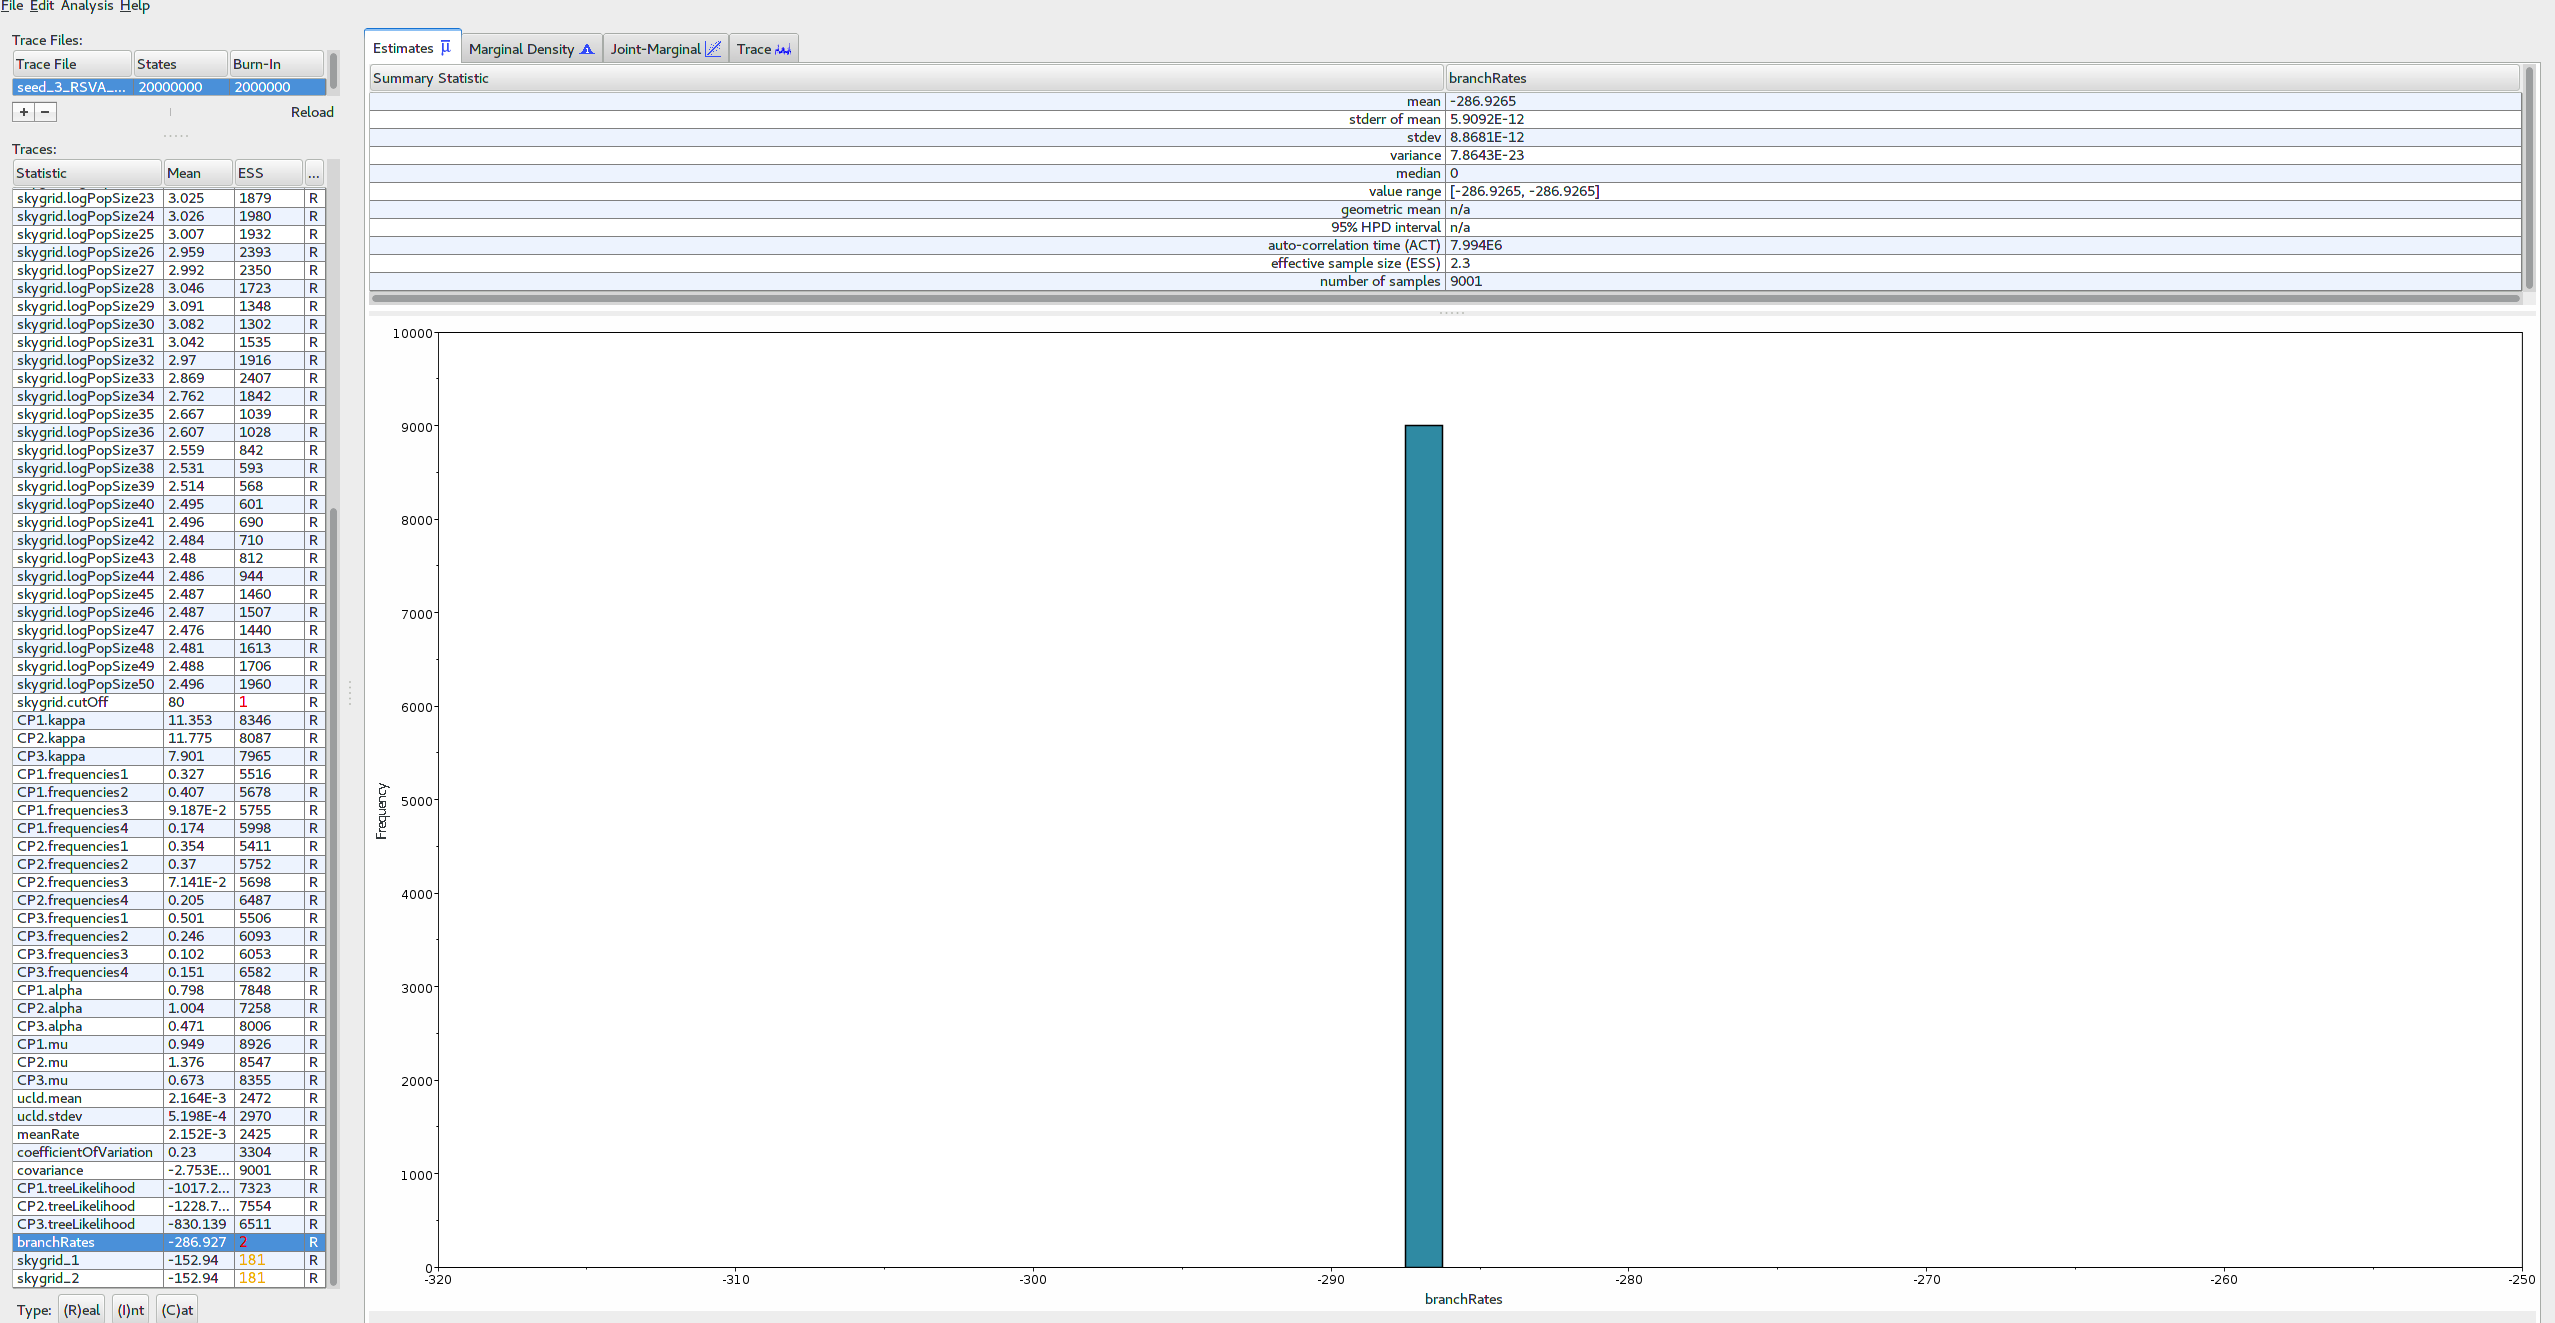2555x1323 pixels.
Task: Click the trace-line icon on the Trace tab
Action: 781,48
